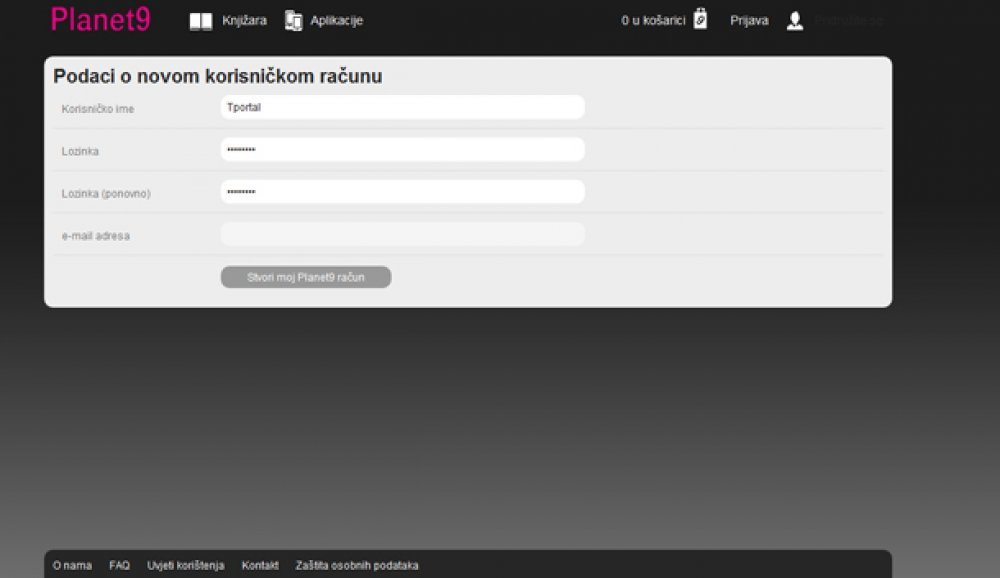
Task: Focus the e-mail adresa field
Action: click(402, 234)
